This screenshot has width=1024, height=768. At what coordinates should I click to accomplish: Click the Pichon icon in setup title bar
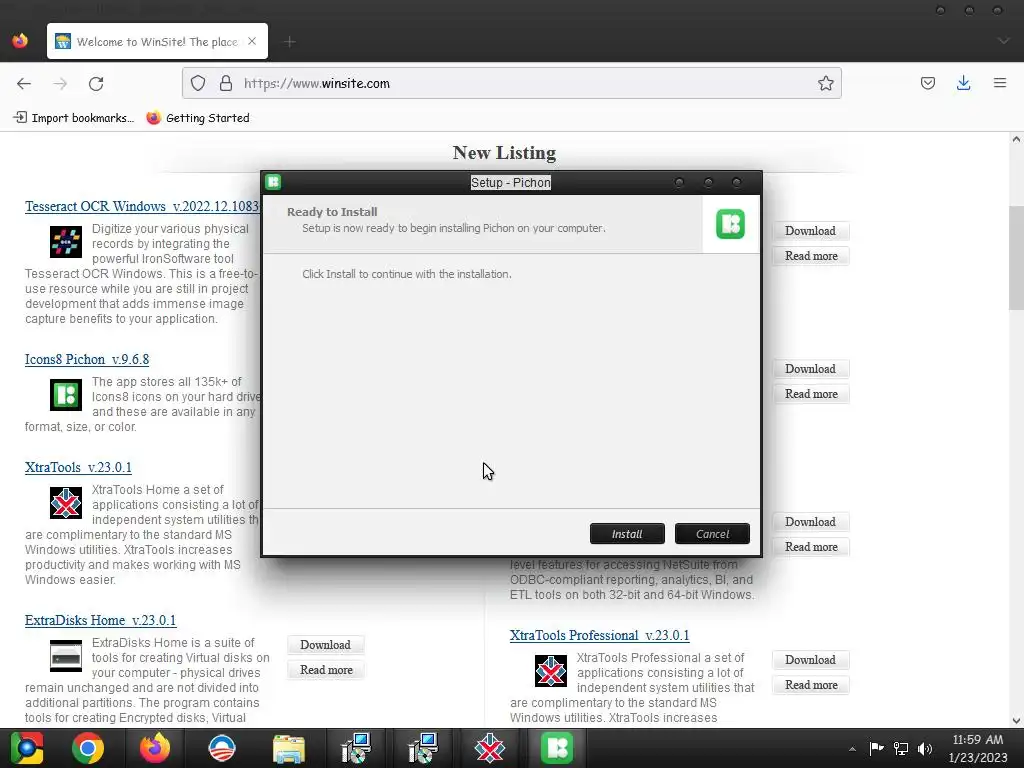273,182
